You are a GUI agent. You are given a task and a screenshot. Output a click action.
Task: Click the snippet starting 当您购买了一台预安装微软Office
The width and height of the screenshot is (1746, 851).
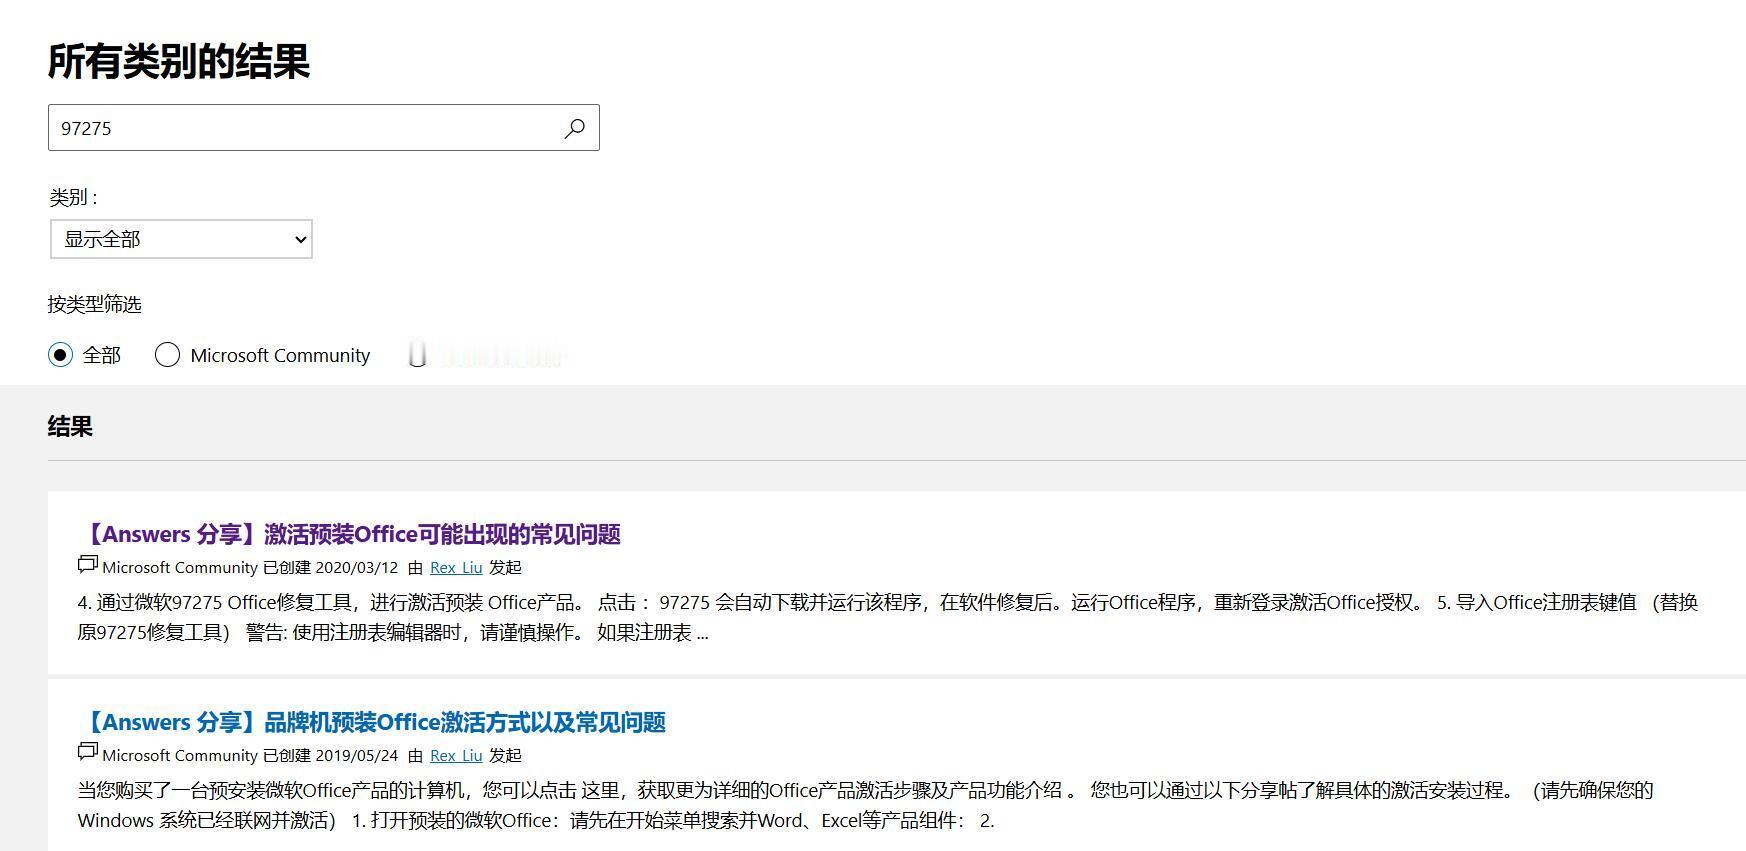[866, 805]
